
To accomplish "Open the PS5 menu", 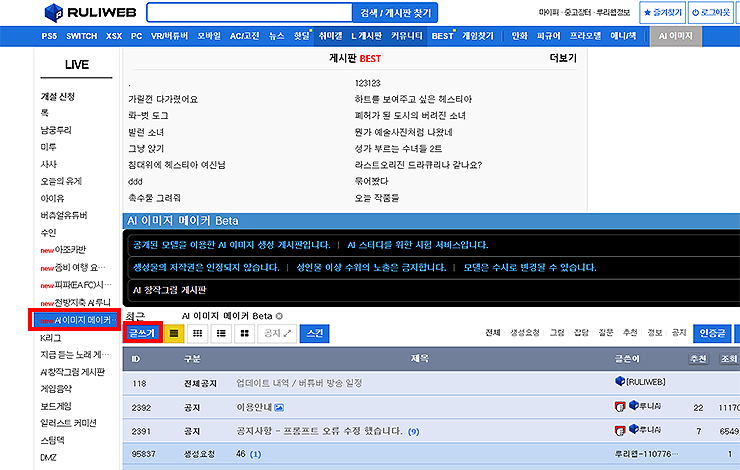I will 49,36.
